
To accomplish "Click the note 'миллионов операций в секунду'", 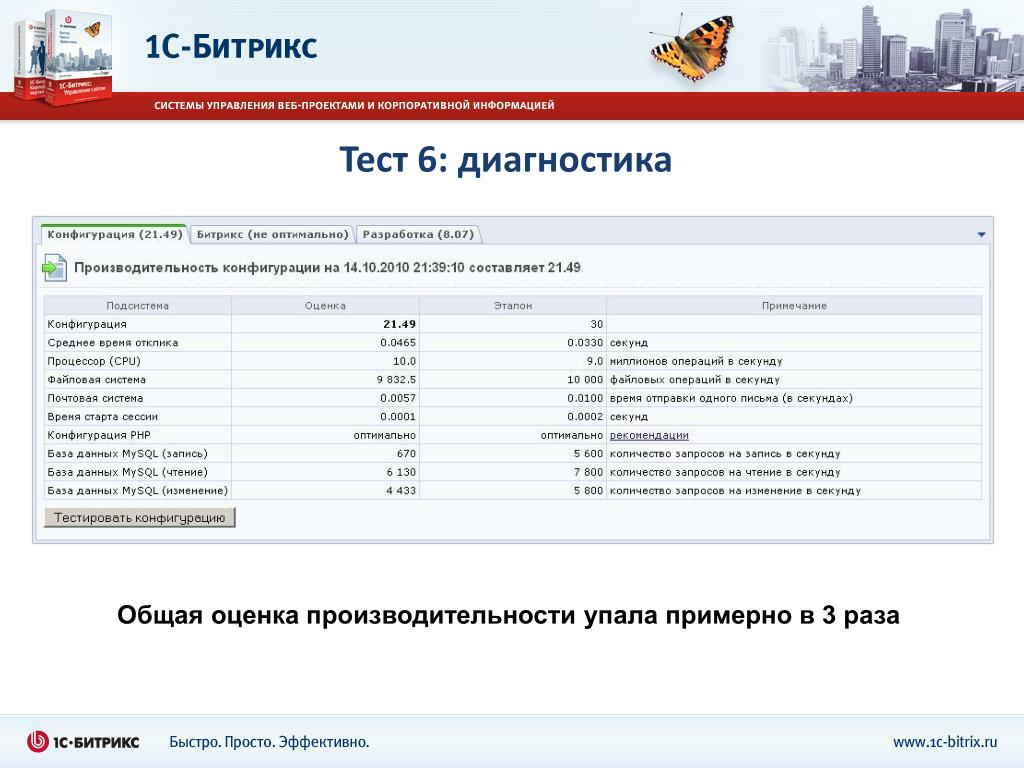I will click(696, 361).
